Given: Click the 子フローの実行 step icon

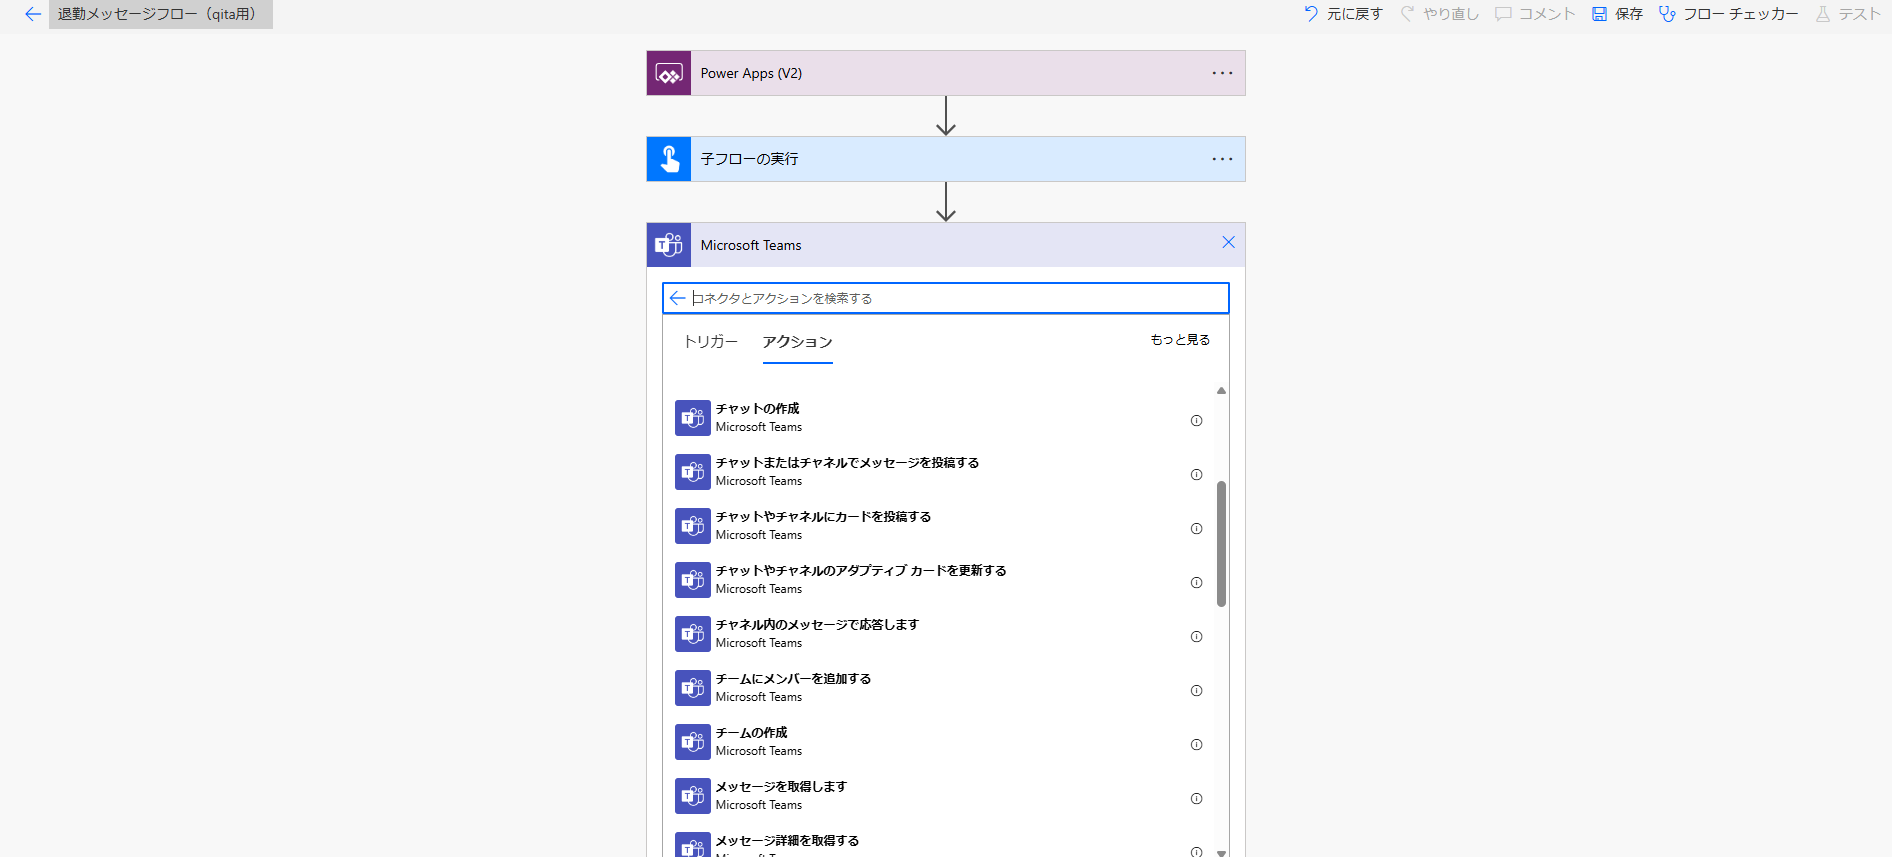Looking at the screenshot, I should [669, 159].
